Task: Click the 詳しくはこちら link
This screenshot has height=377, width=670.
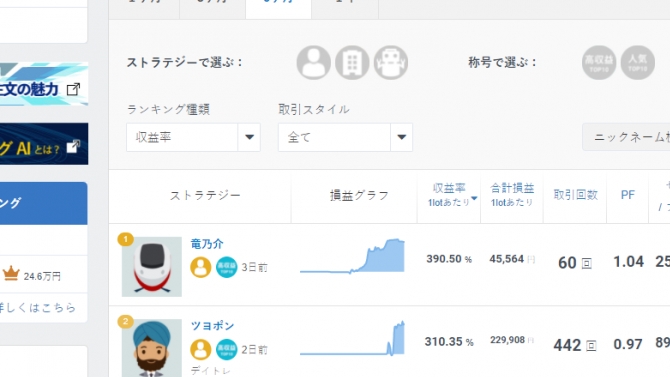Action: (38, 307)
